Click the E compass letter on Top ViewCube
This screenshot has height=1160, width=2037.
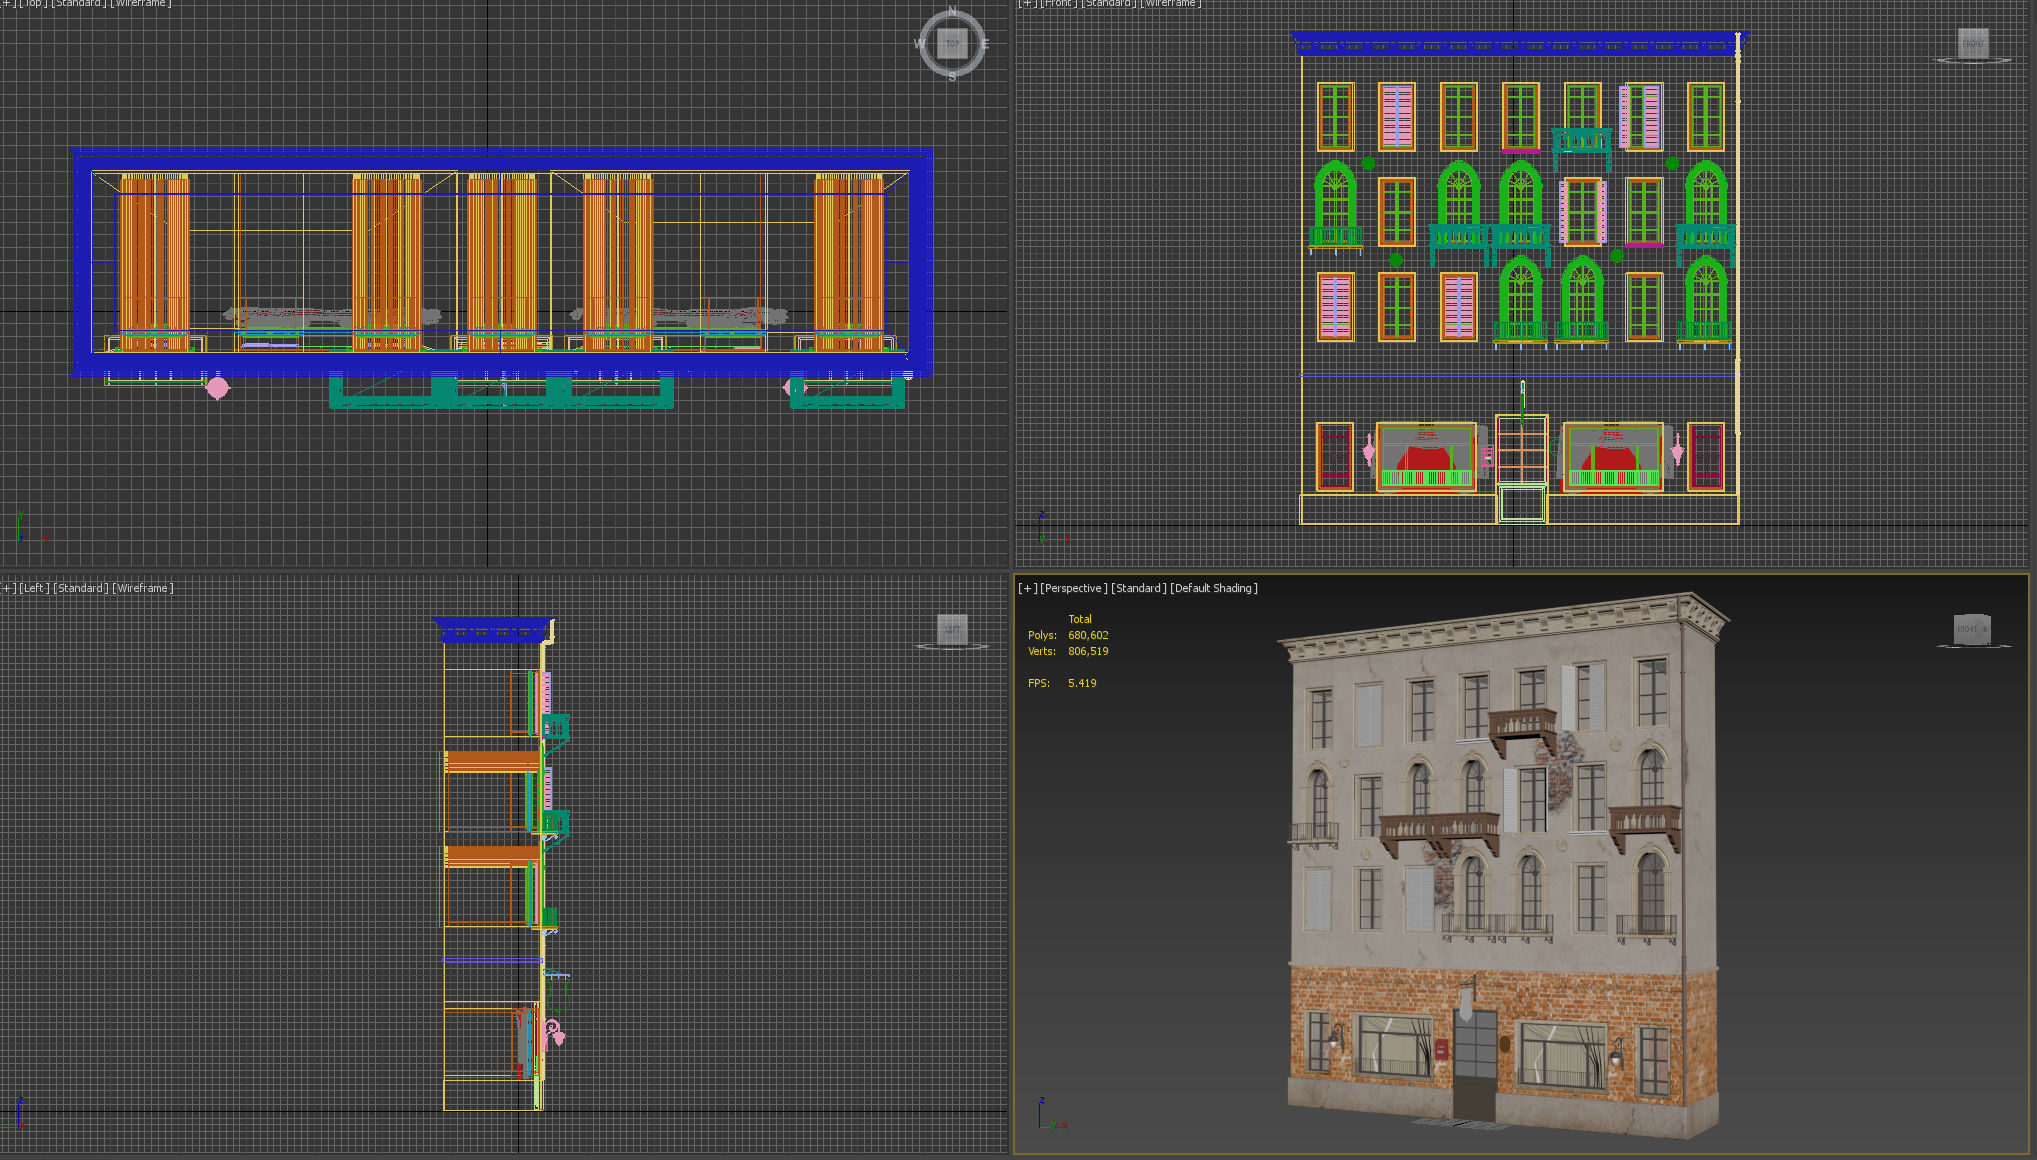[x=984, y=44]
